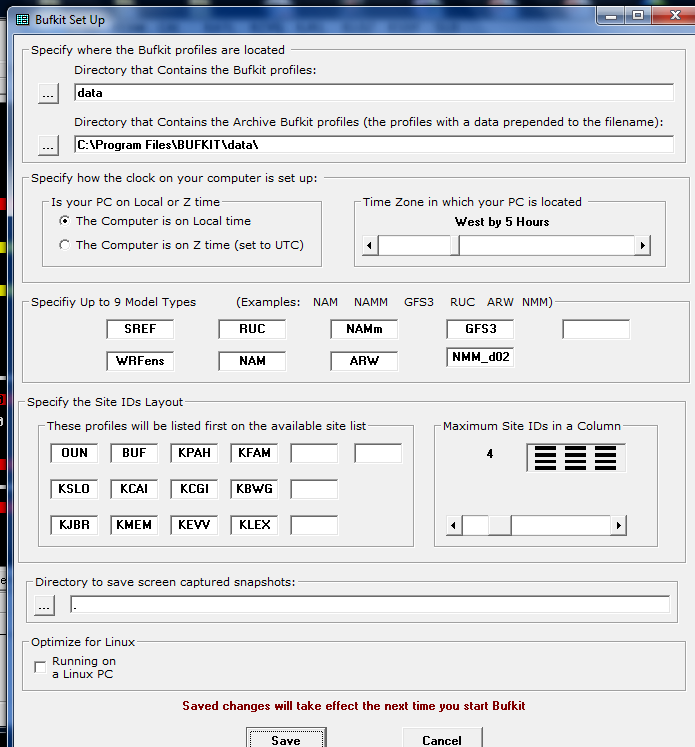Screen dimensions: 695x747
Task: Click the empty fifth model type field
Action: (596, 329)
